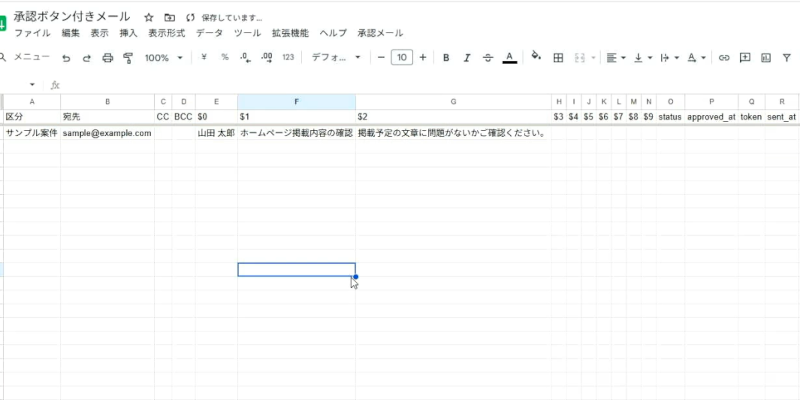Select the header cell sent_at

781,117
